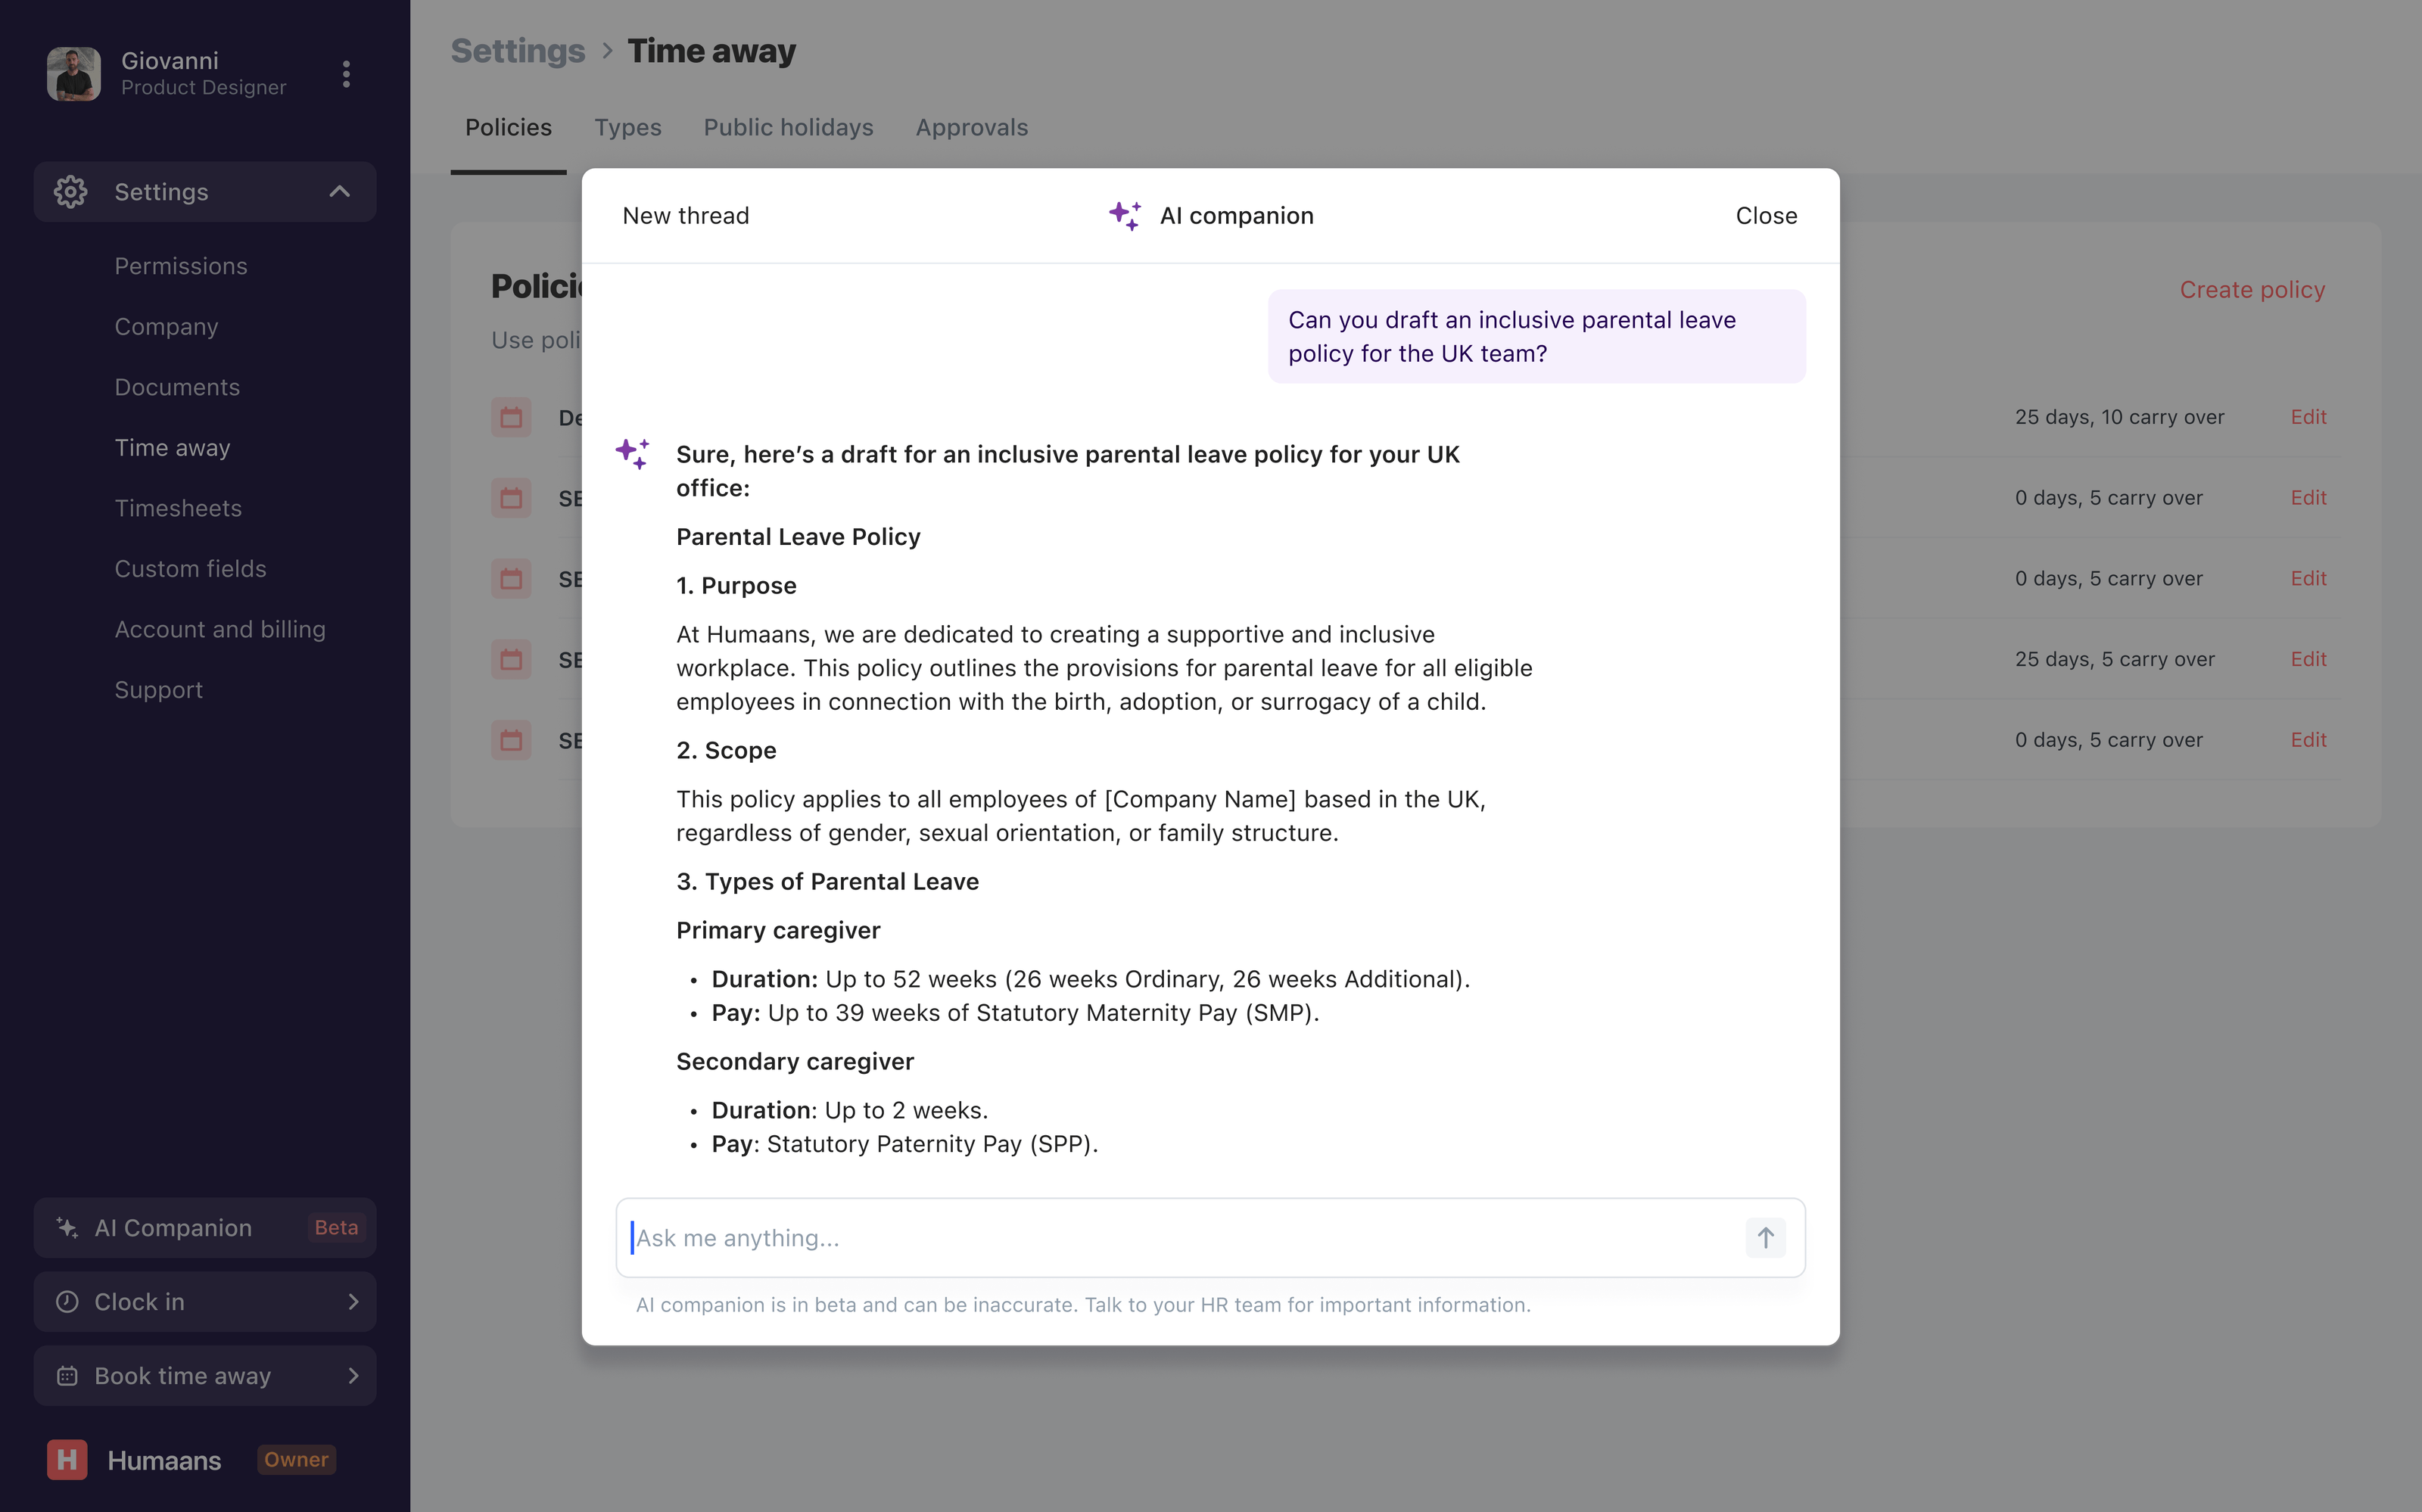Expand Book time away with its chevron
Image resolution: width=2422 pixels, height=1512 pixels.
(x=353, y=1376)
